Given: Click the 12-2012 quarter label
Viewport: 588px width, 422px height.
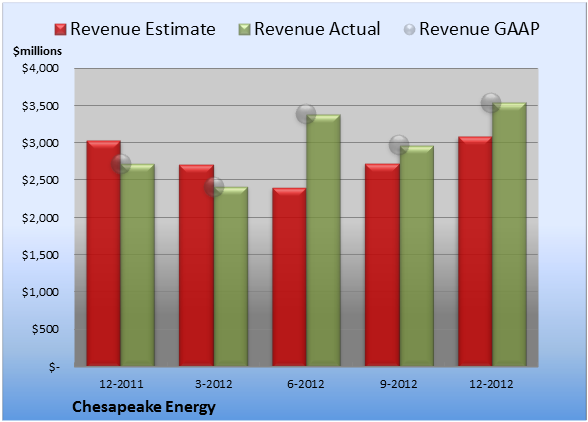Looking at the screenshot, I should (x=491, y=384).
